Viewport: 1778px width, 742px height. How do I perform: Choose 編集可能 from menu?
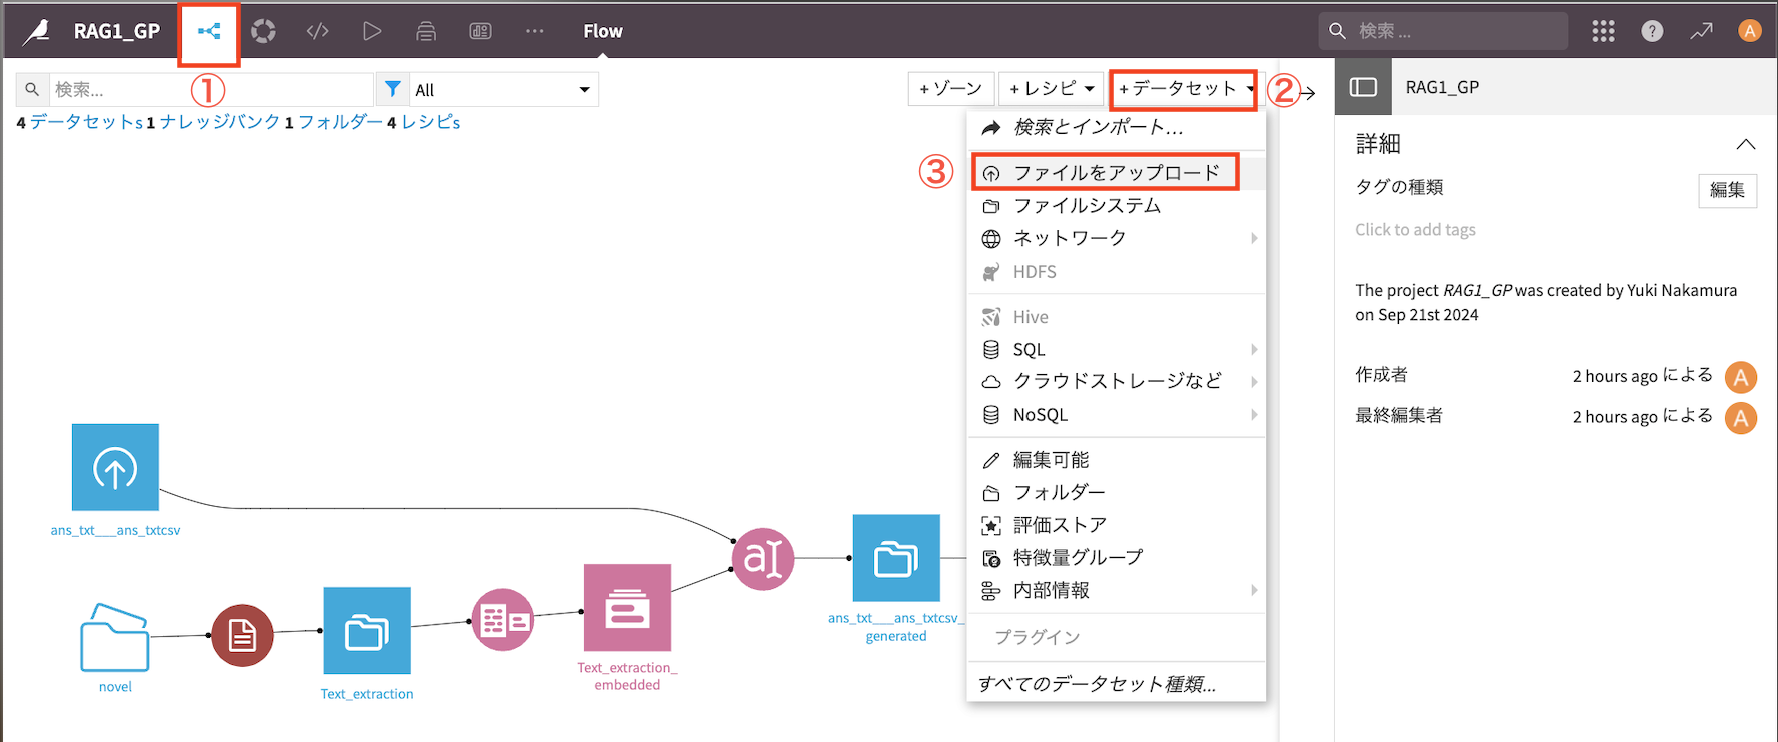(x=1117, y=460)
